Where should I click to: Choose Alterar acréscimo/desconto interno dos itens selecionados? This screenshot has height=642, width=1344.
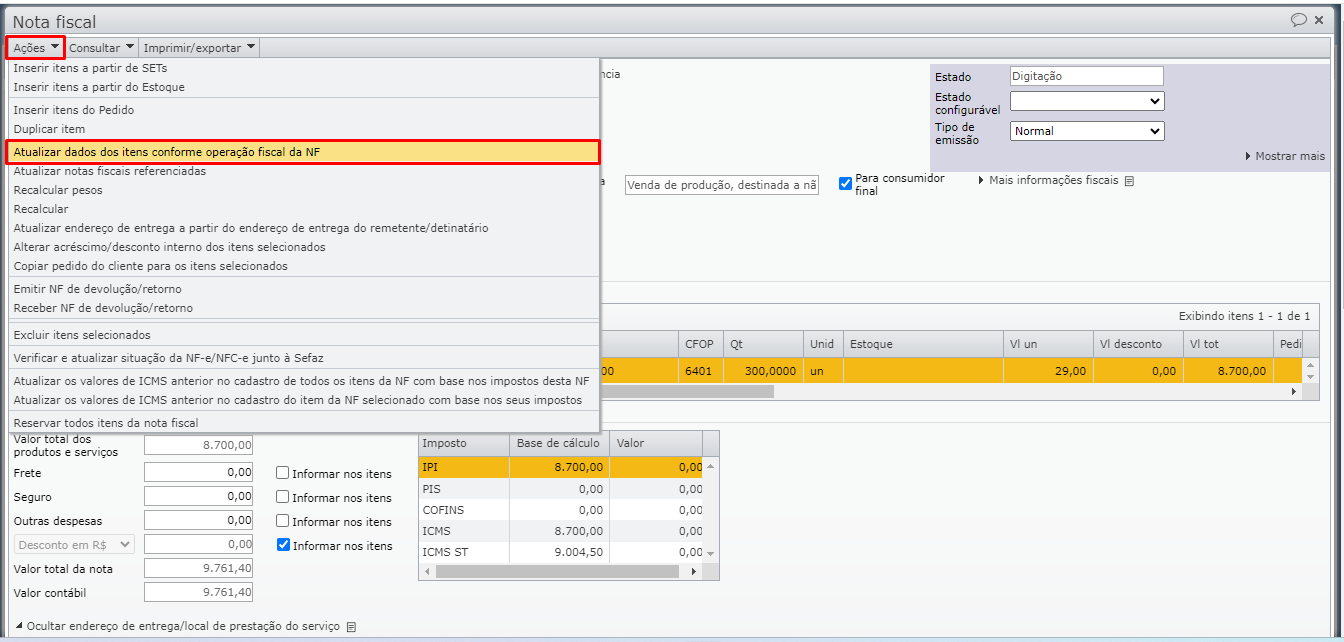pos(304,247)
